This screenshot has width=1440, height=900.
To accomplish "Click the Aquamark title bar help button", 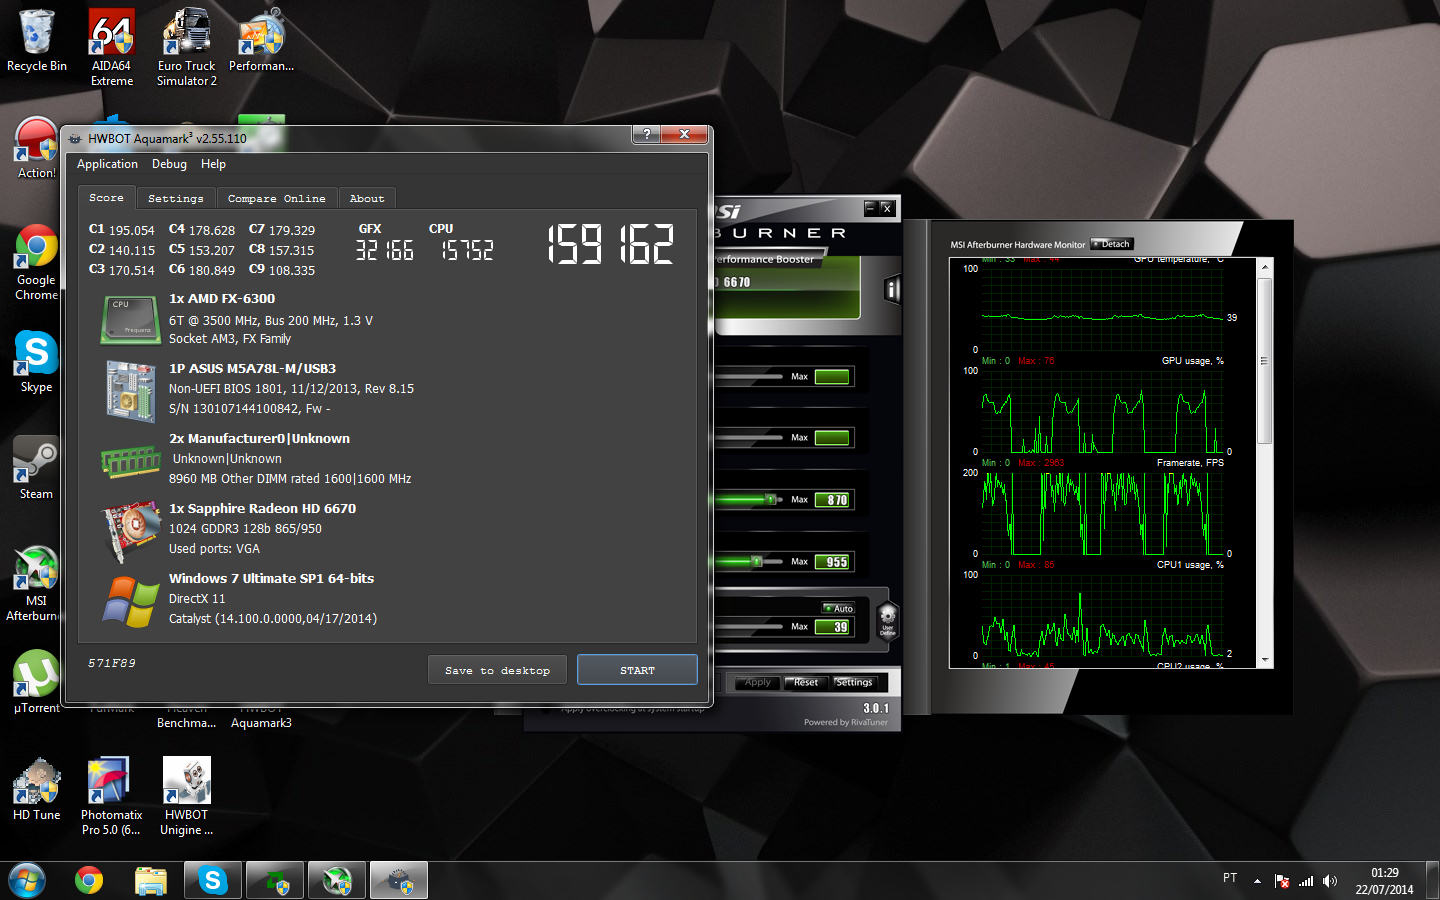I will (x=647, y=134).
